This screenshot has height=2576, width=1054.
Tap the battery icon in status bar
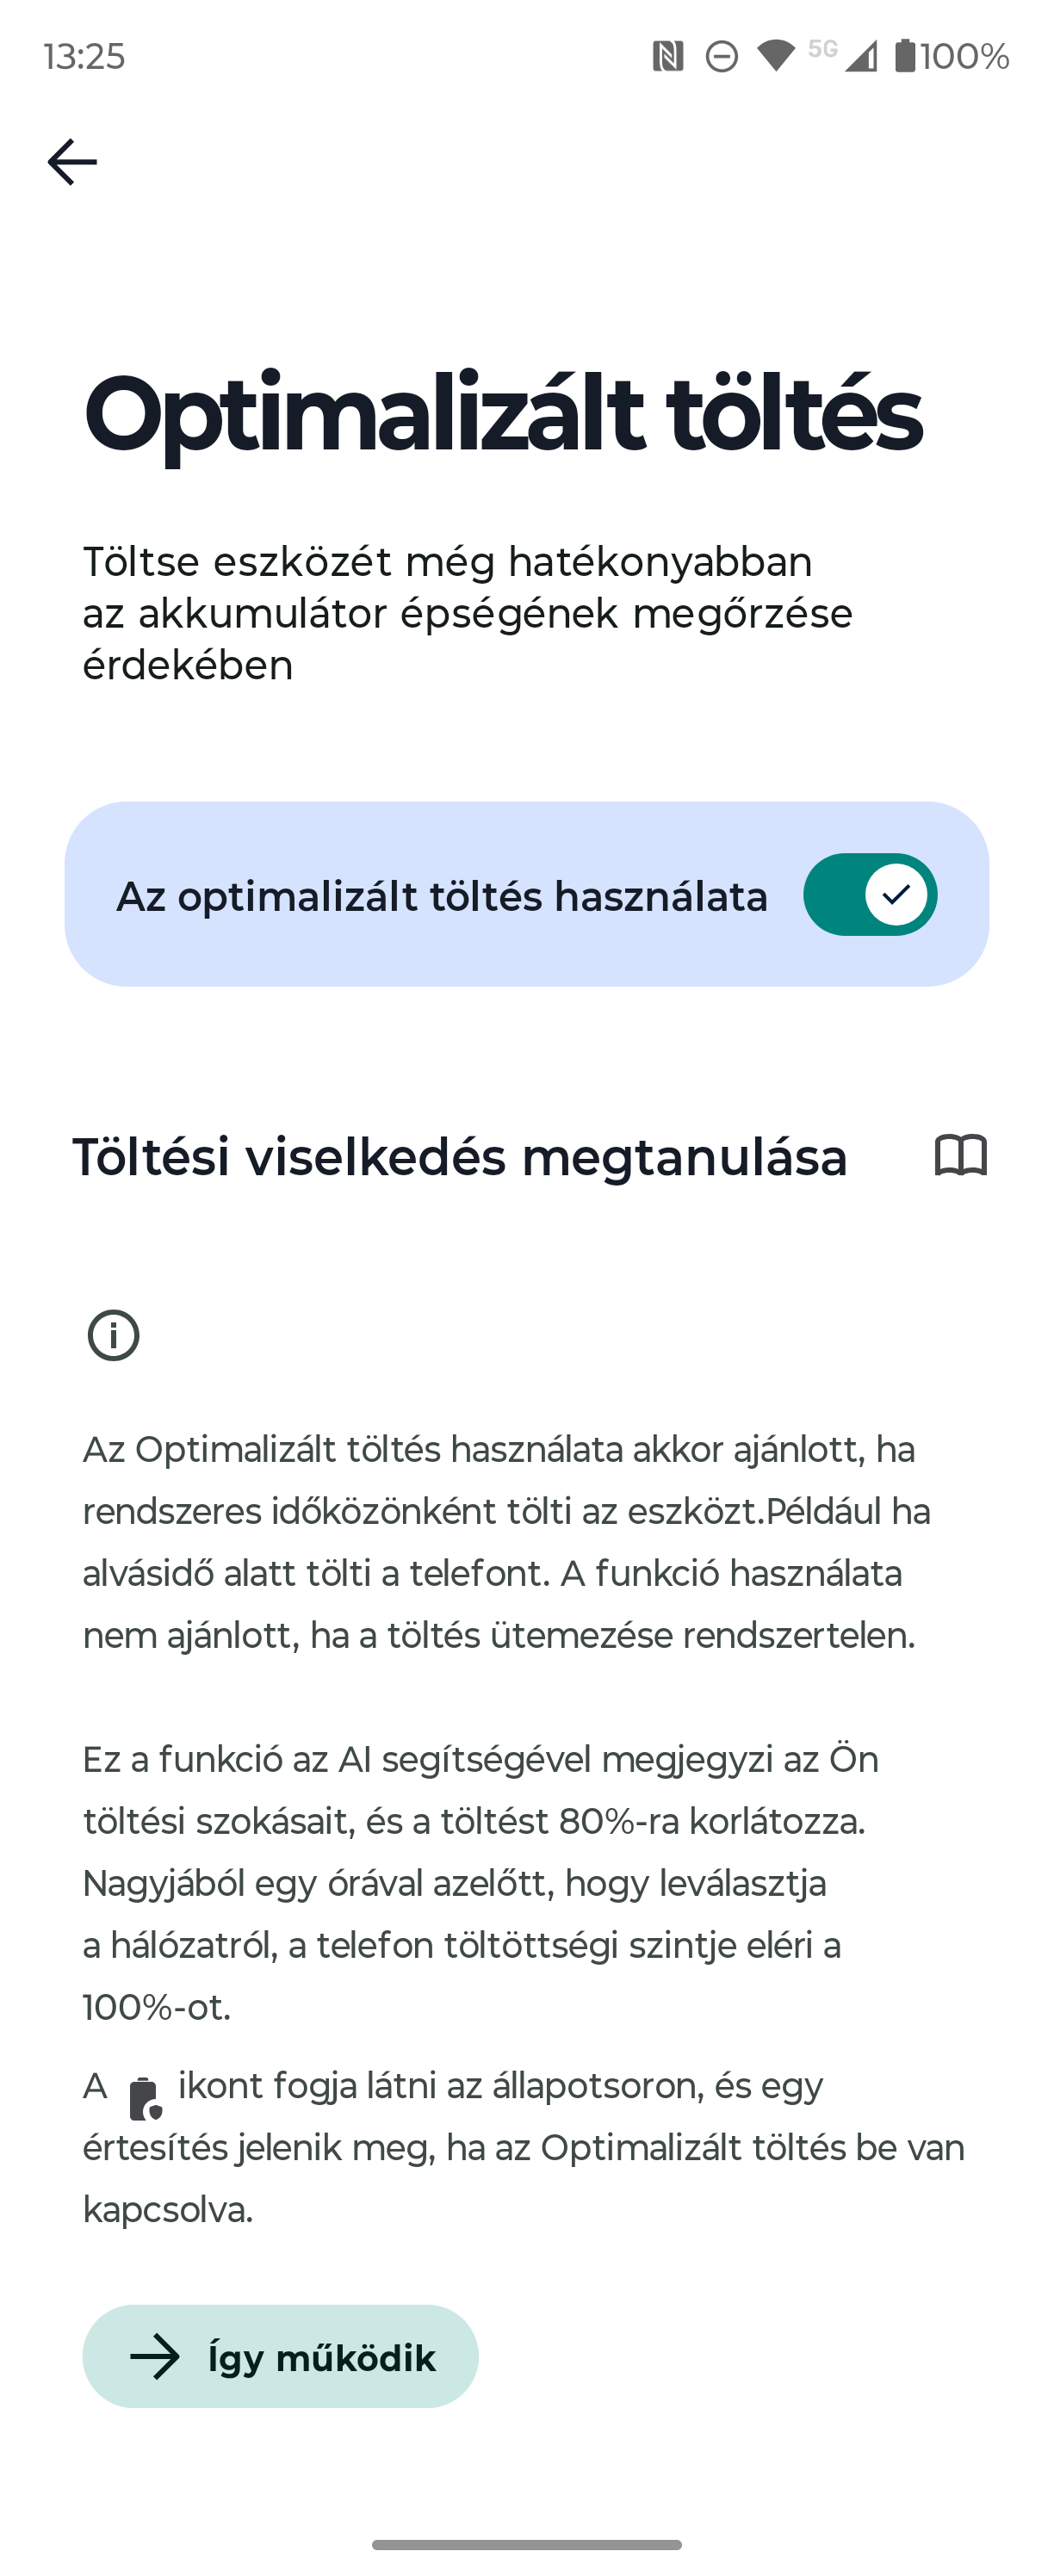click(x=904, y=56)
